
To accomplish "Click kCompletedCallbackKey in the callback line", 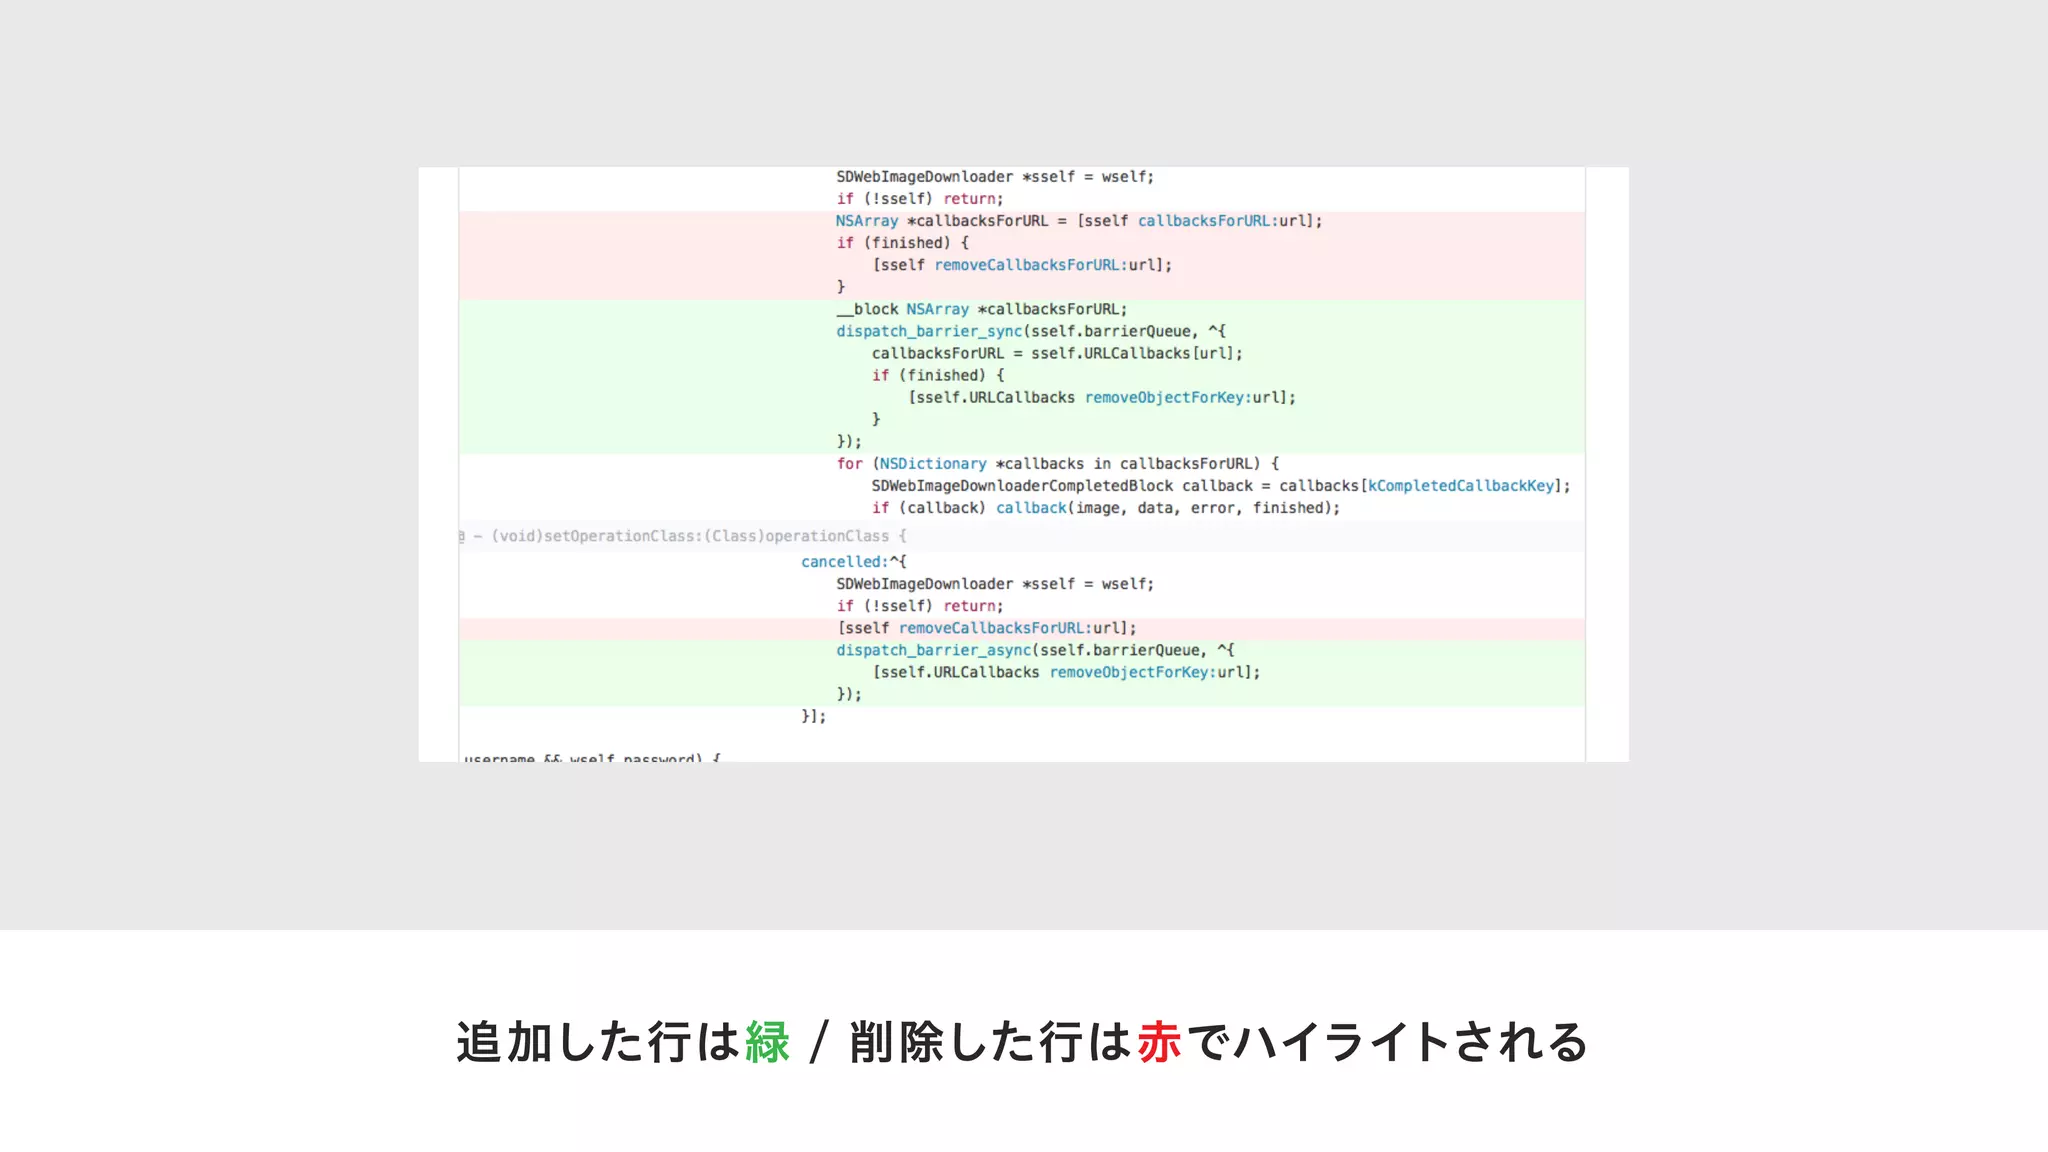I will point(1461,486).
